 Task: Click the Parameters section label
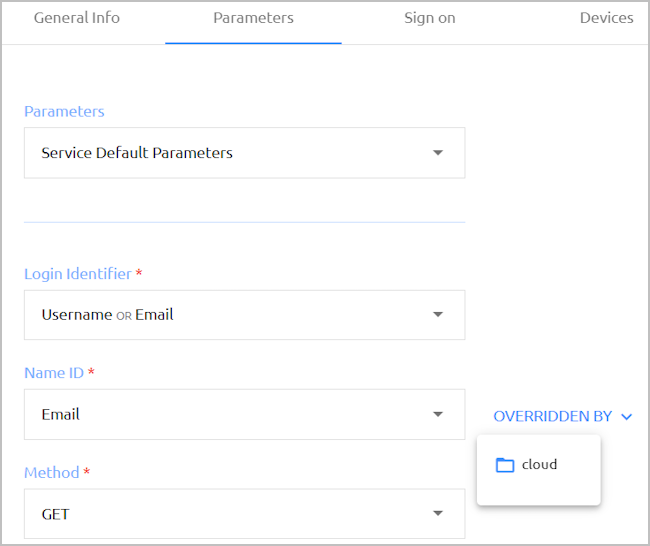pos(64,112)
